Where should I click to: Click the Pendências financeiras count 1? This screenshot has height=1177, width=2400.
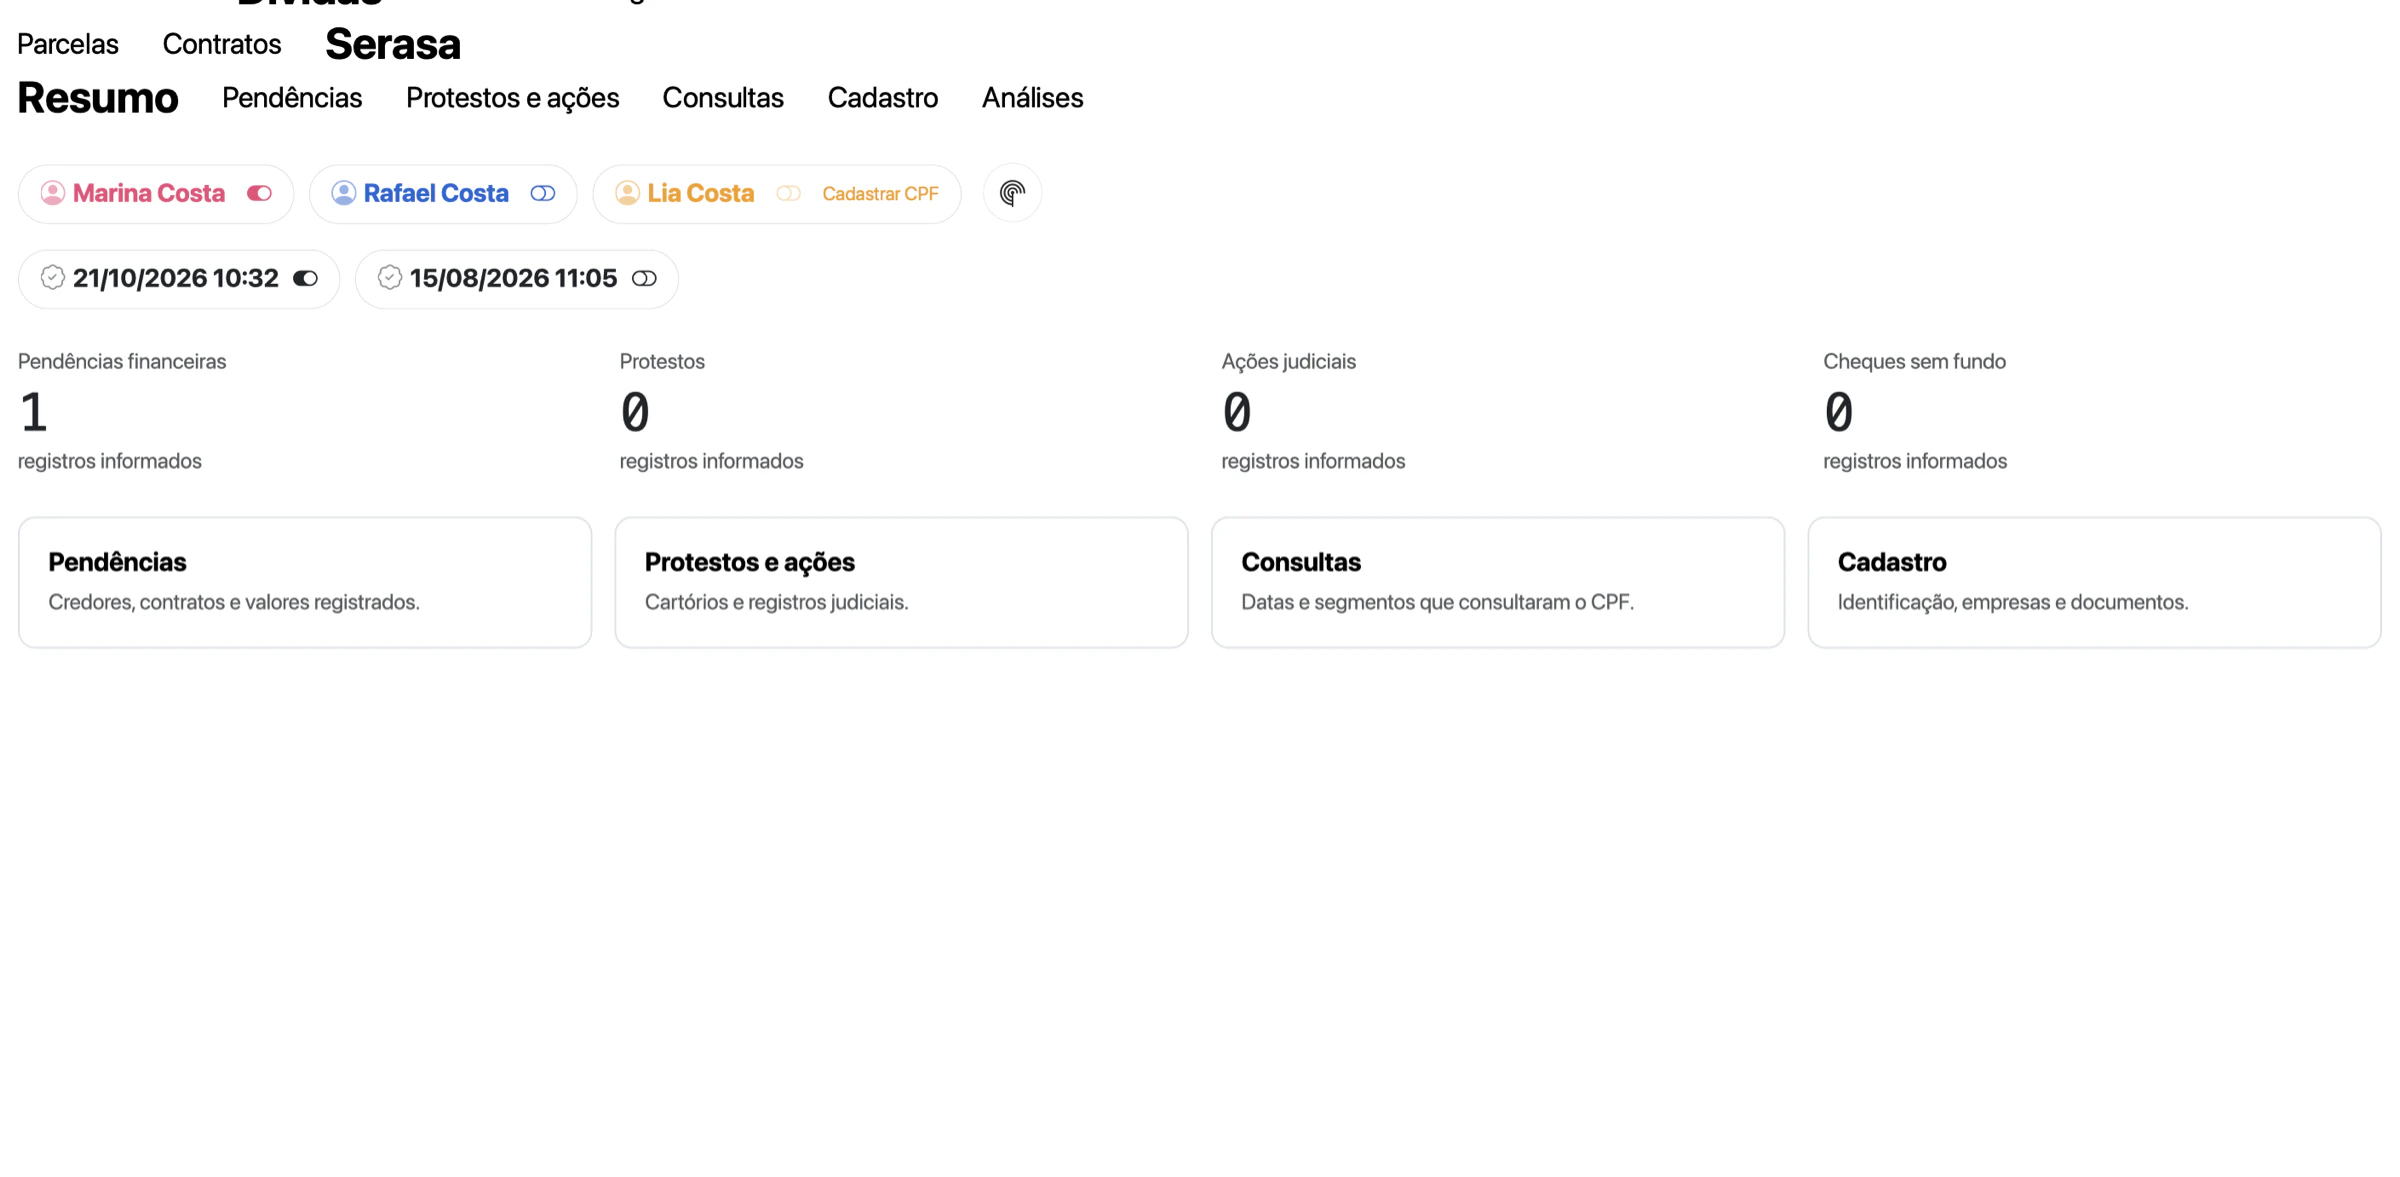(x=34, y=413)
